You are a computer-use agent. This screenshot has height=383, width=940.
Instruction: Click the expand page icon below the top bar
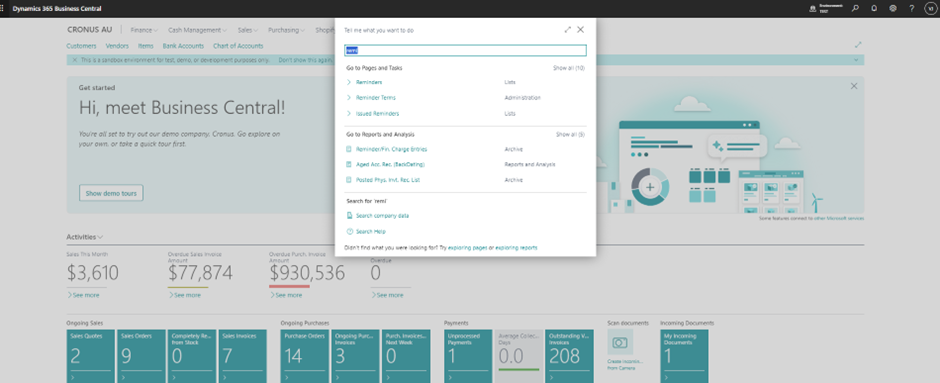pyautogui.click(x=858, y=45)
